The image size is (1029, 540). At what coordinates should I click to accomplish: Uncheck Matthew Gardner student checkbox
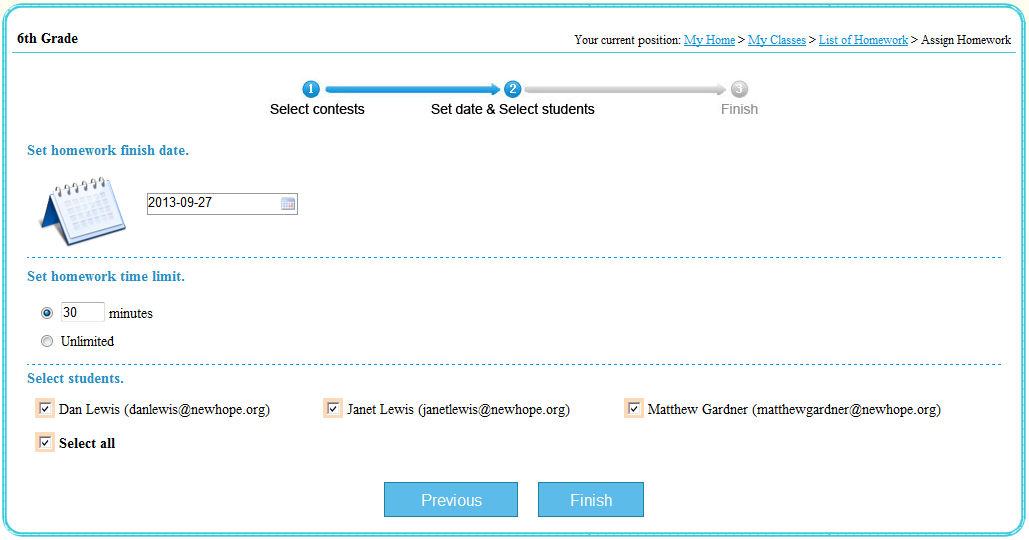634,409
